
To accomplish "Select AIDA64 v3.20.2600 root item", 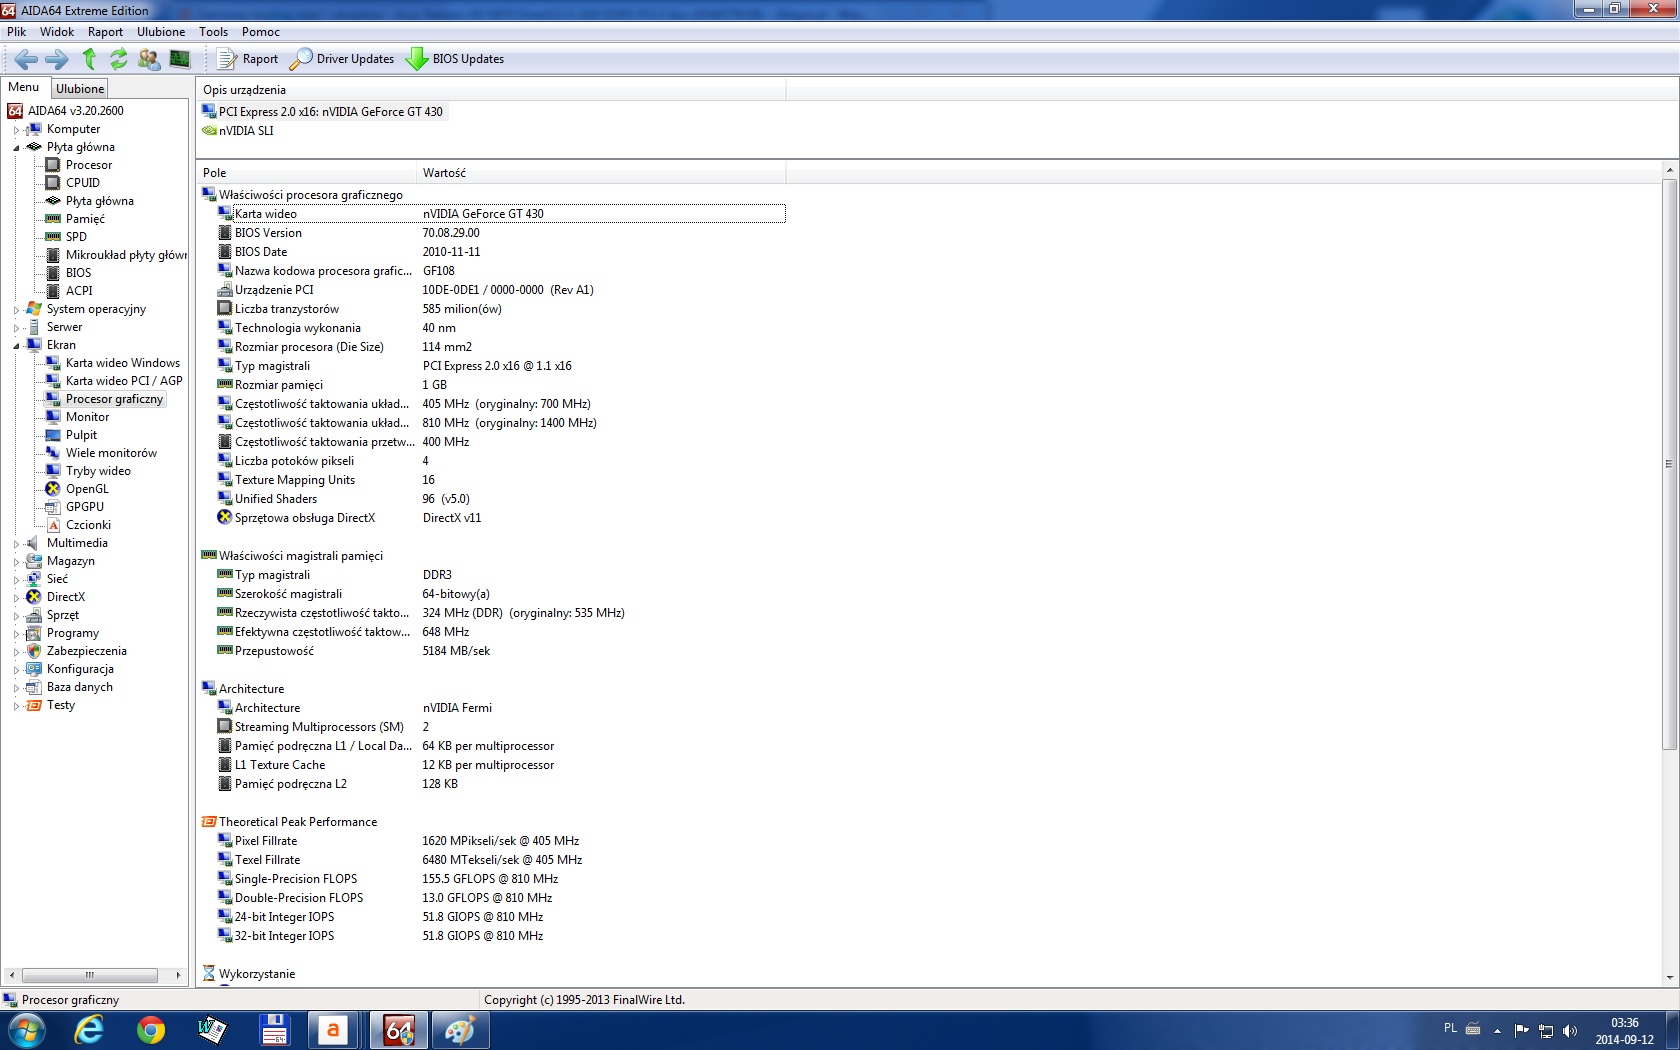I will [x=75, y=111].
